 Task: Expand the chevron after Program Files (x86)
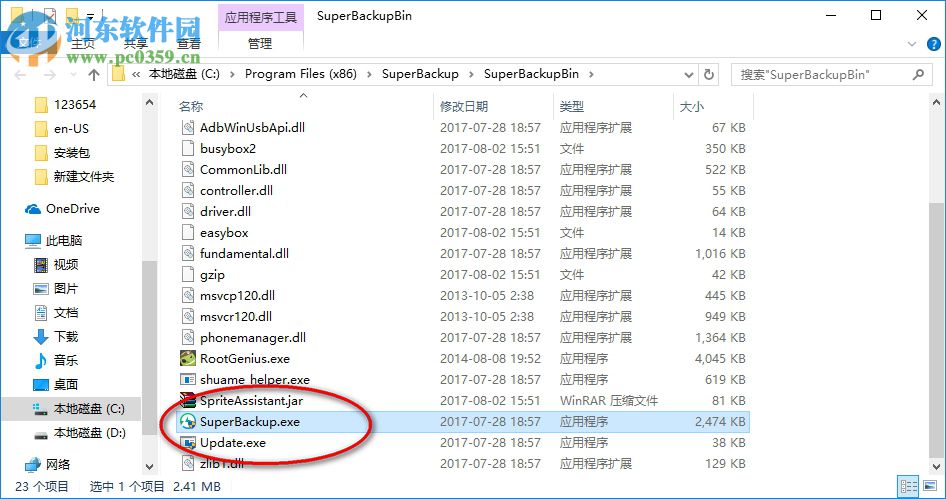369,74
